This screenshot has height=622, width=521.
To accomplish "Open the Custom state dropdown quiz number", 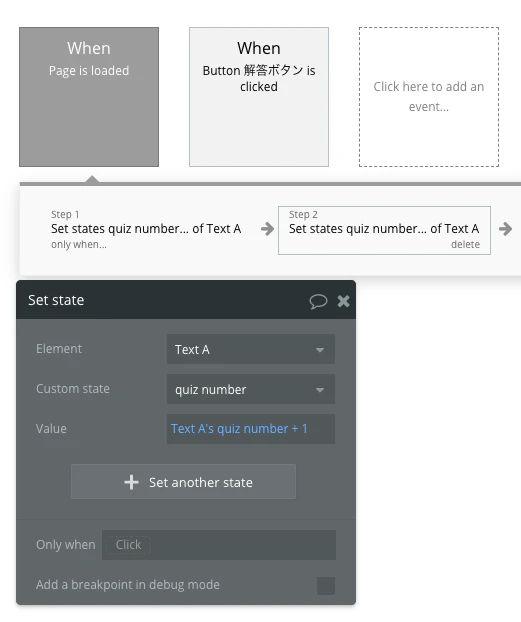I will pos(251,389).
